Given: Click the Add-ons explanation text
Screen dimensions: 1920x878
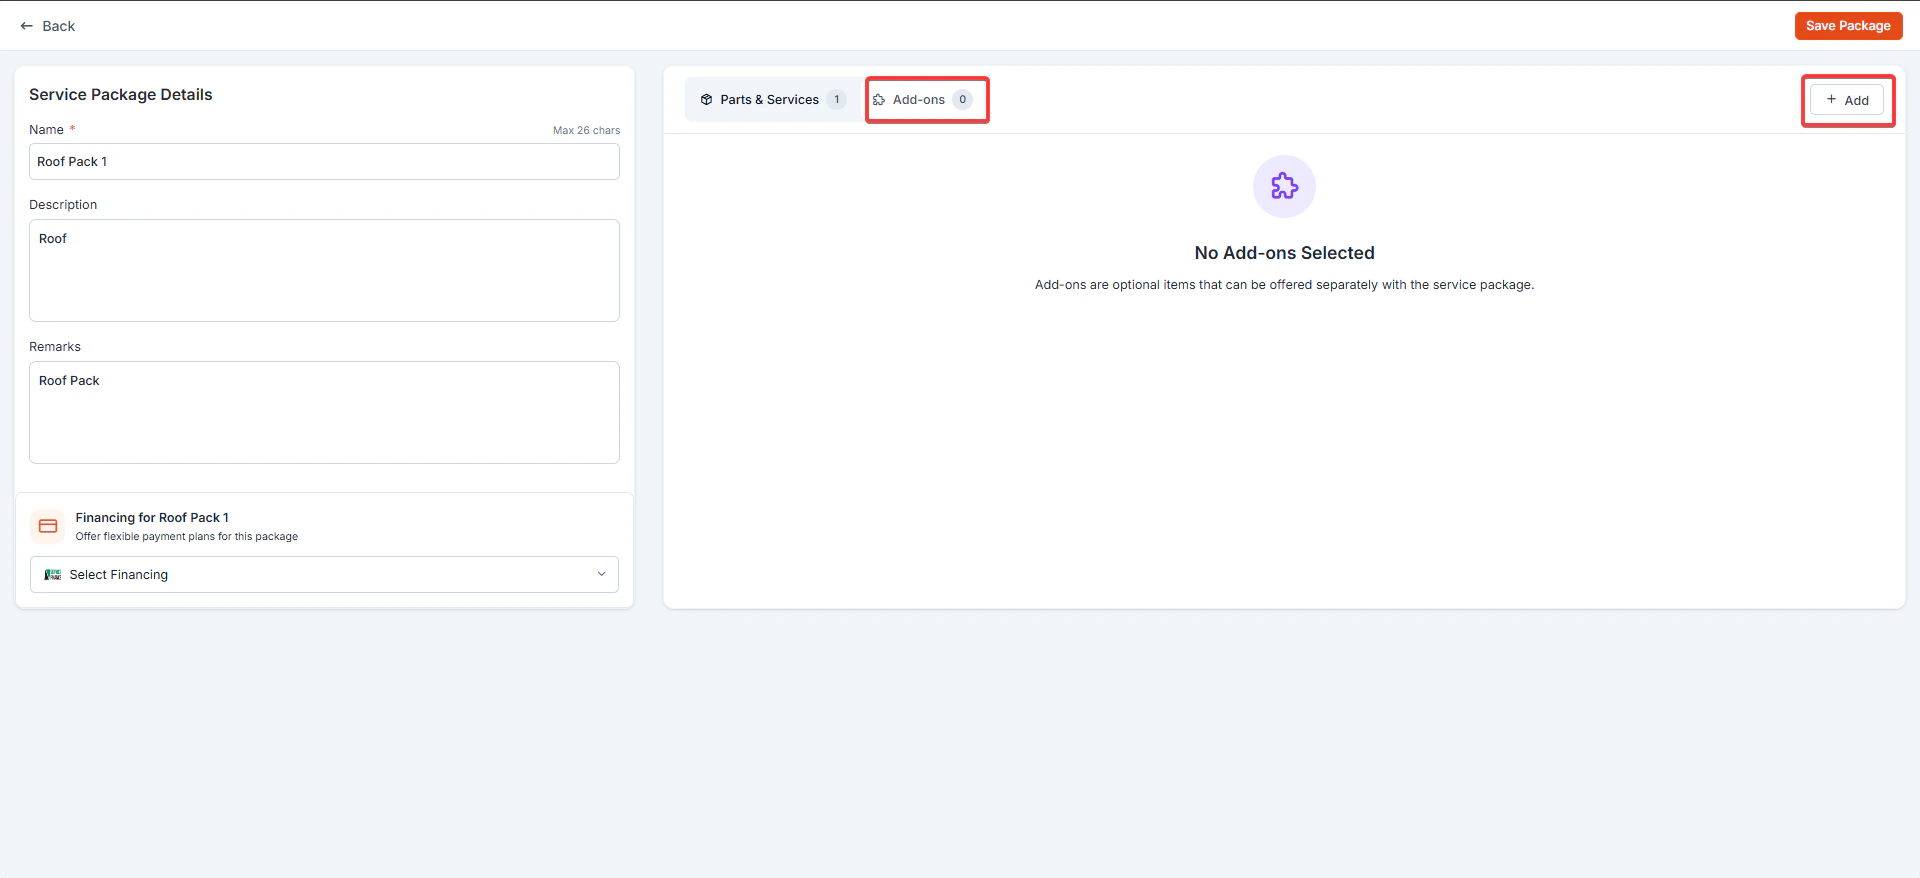Looking at the screenshot, I should (1284, 285).
